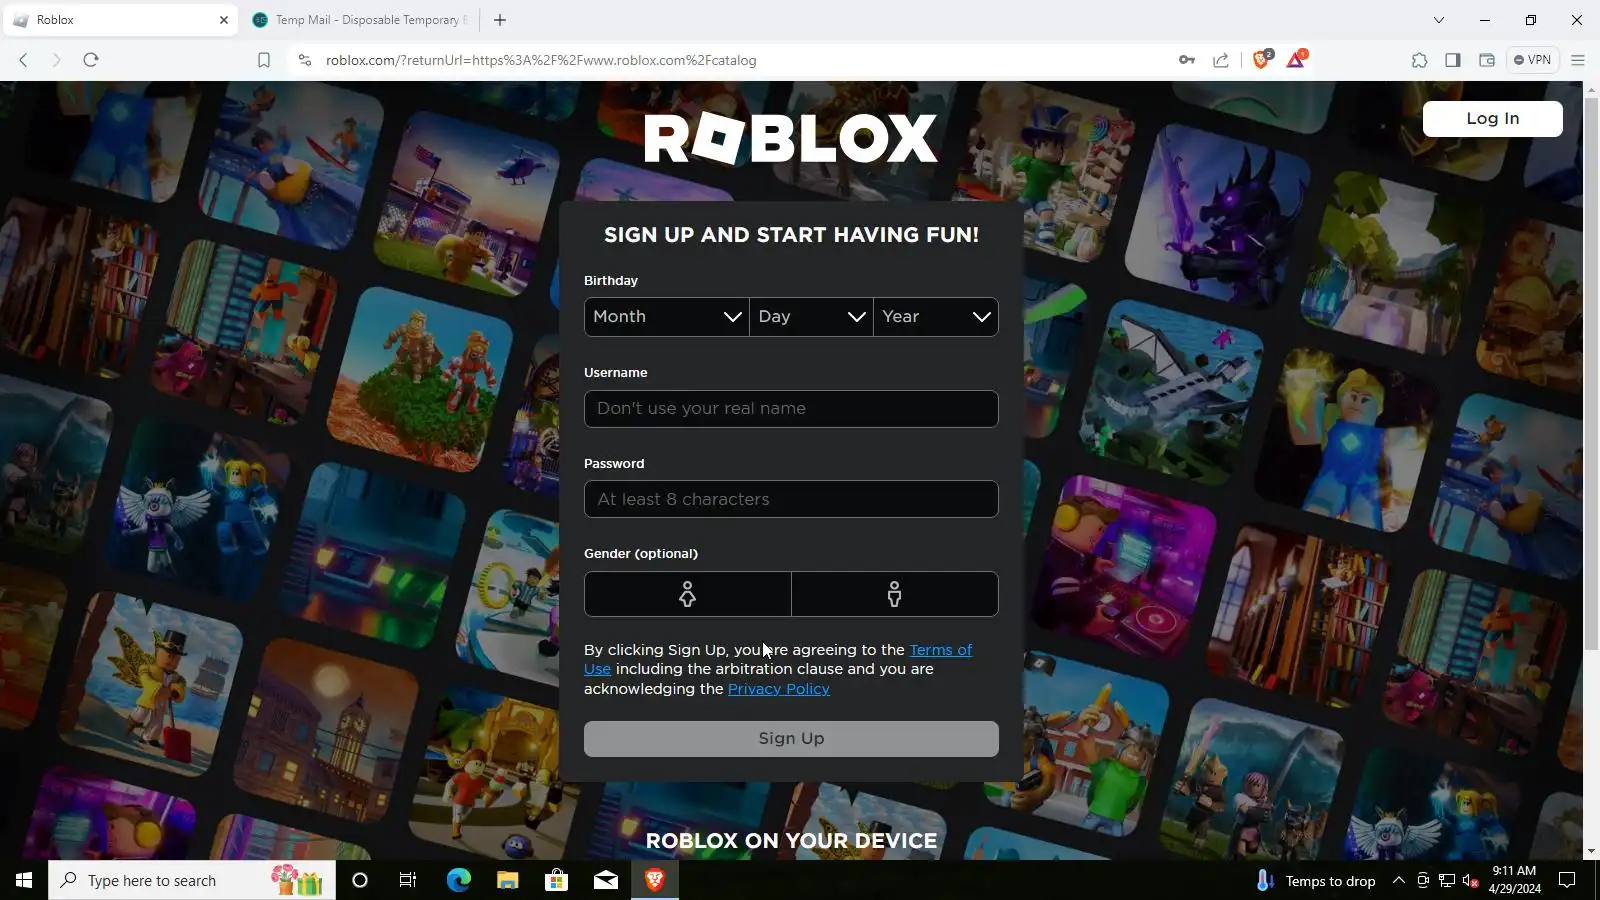This screenshot has height=900, width=1600.
Task: Click the Roblox logo
Action: click(x=791, y=138)
